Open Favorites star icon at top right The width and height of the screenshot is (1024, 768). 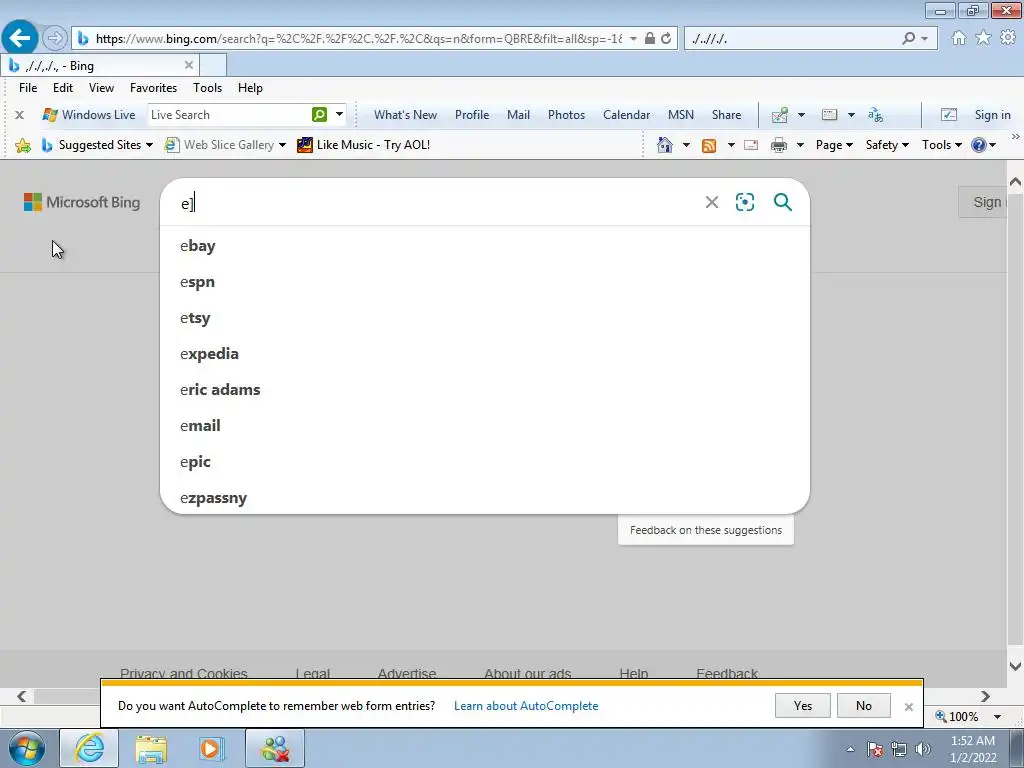[x=983, y=38]
